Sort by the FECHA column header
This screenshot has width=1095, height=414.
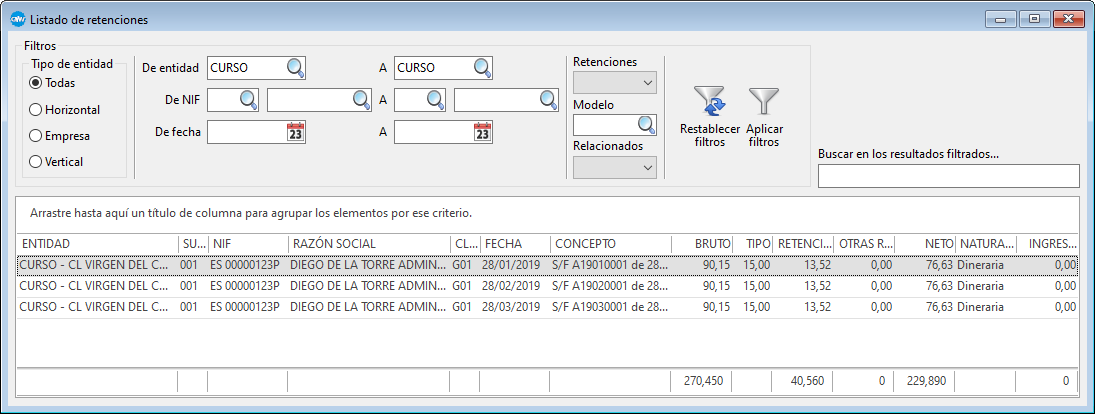[x=514, y=244]
